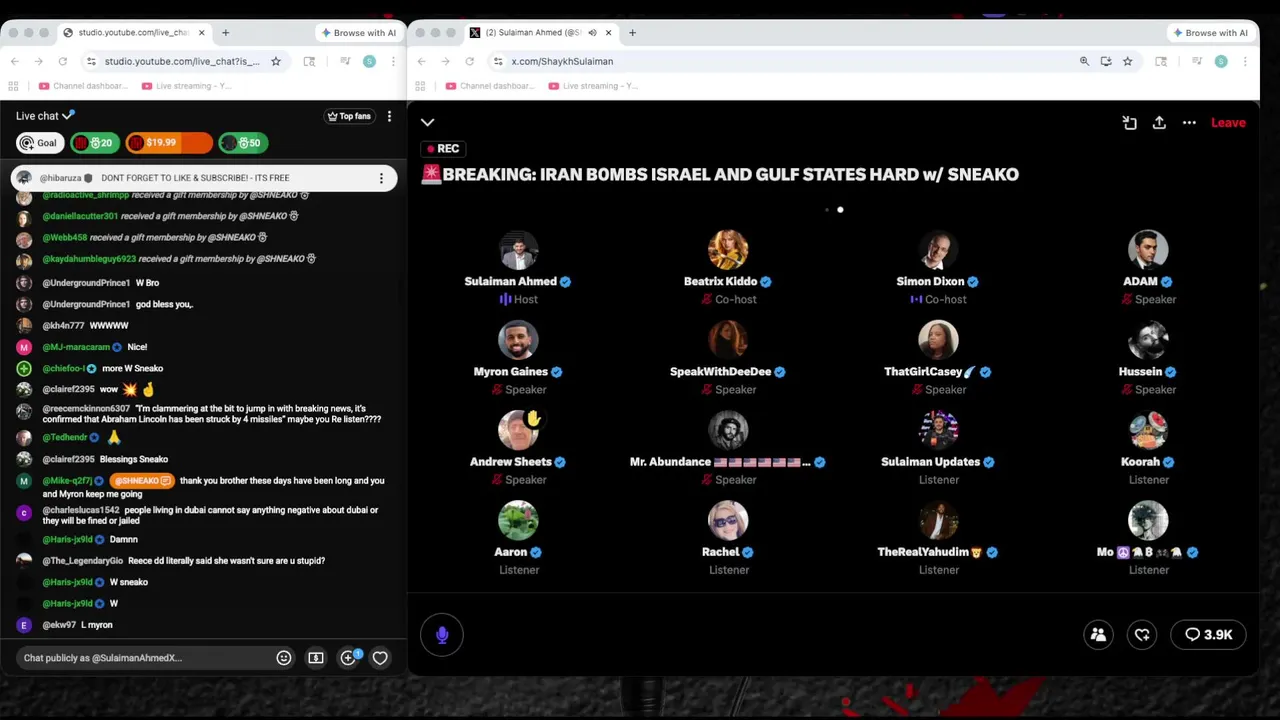Click Koorah listener avatar
Viewport: 1280px width, 720px height.
tap(1148, 430)
